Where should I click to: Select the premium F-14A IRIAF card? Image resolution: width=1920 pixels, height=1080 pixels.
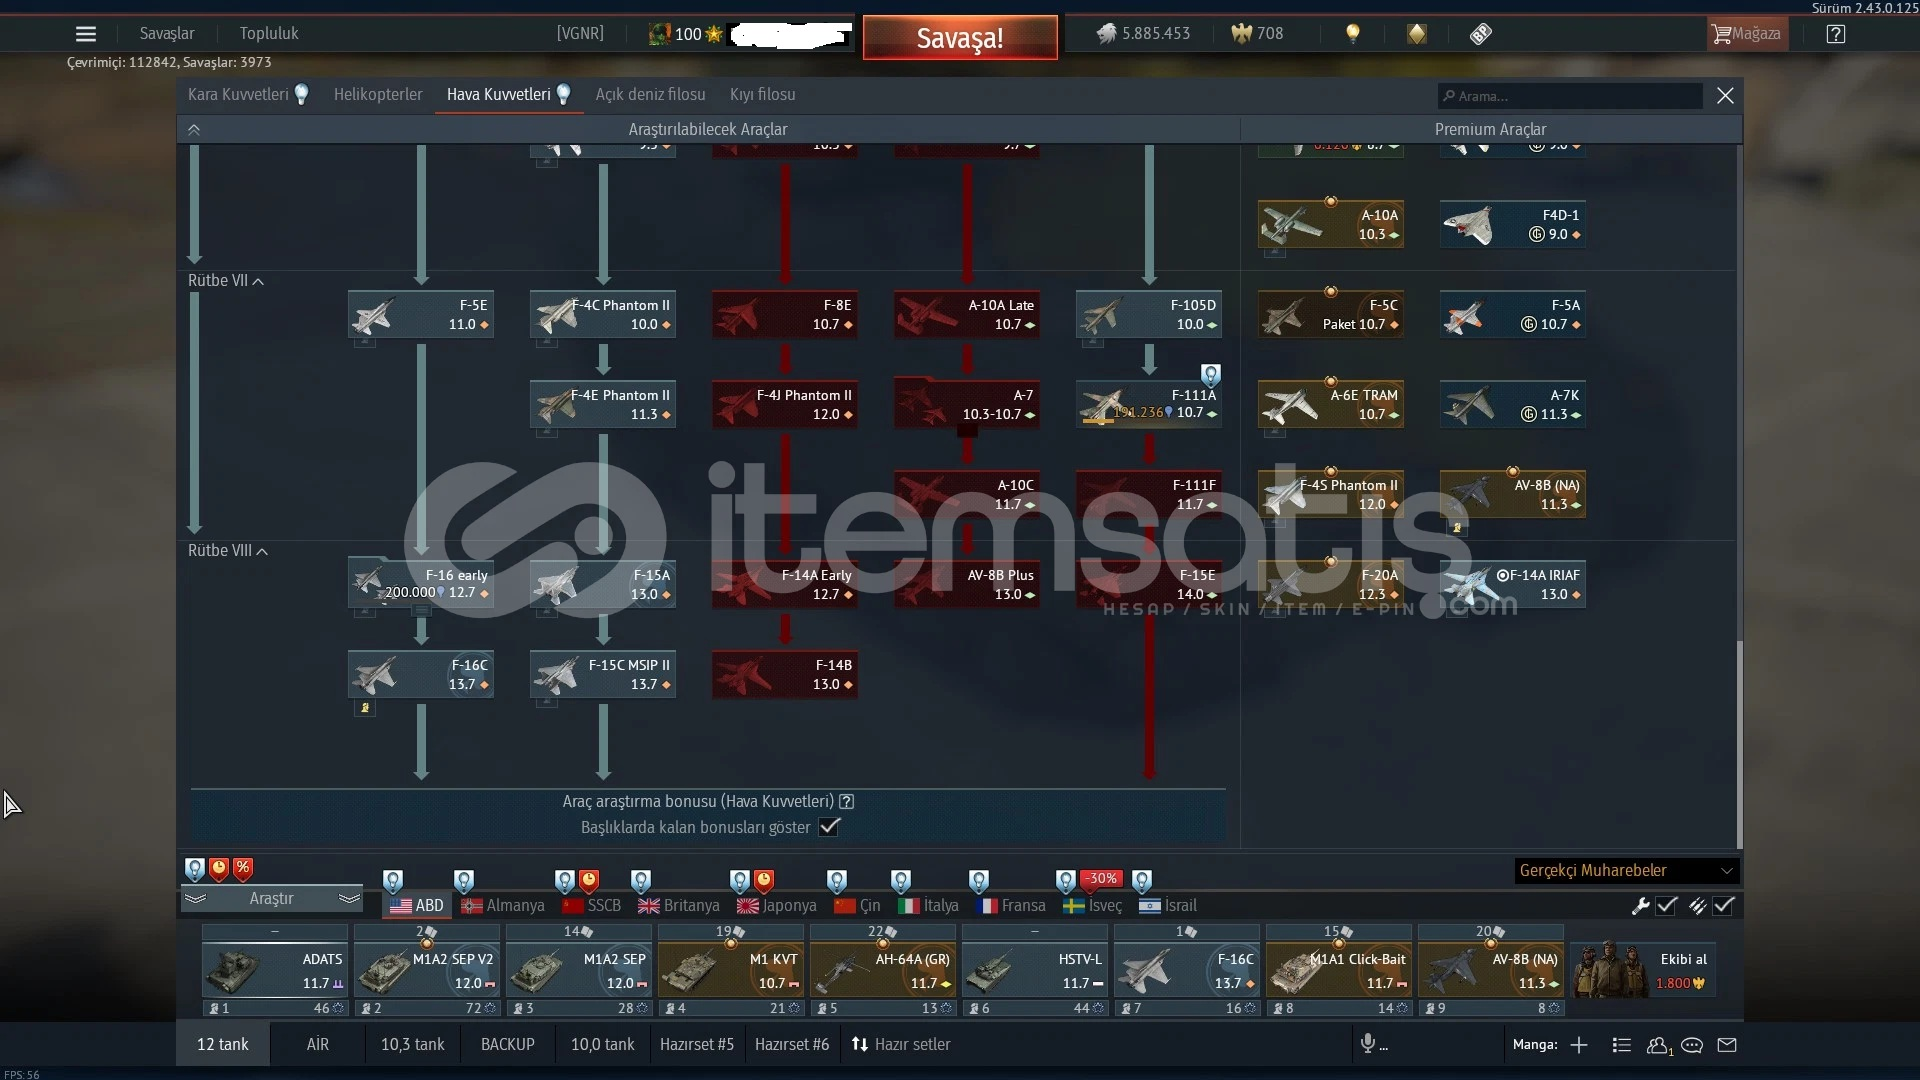[1513, 584]
